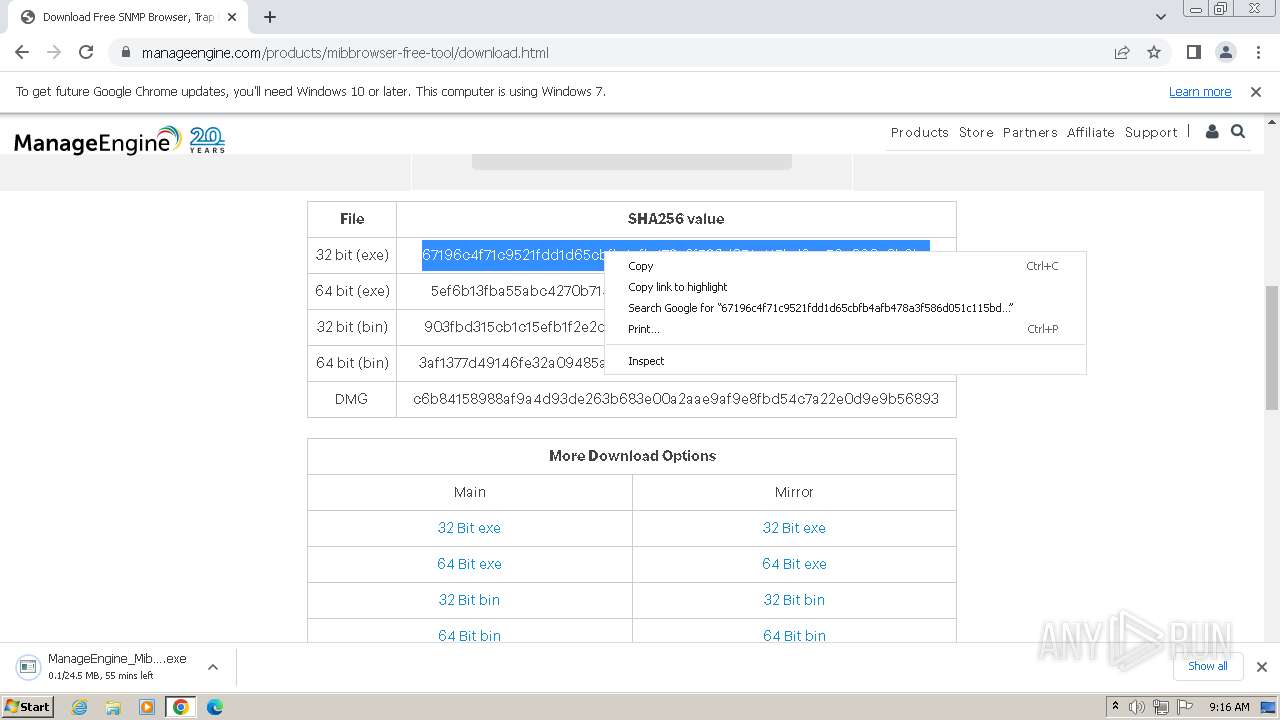Choose Inspect in context menu
The image size is (1280, 720).
(845, 361)
